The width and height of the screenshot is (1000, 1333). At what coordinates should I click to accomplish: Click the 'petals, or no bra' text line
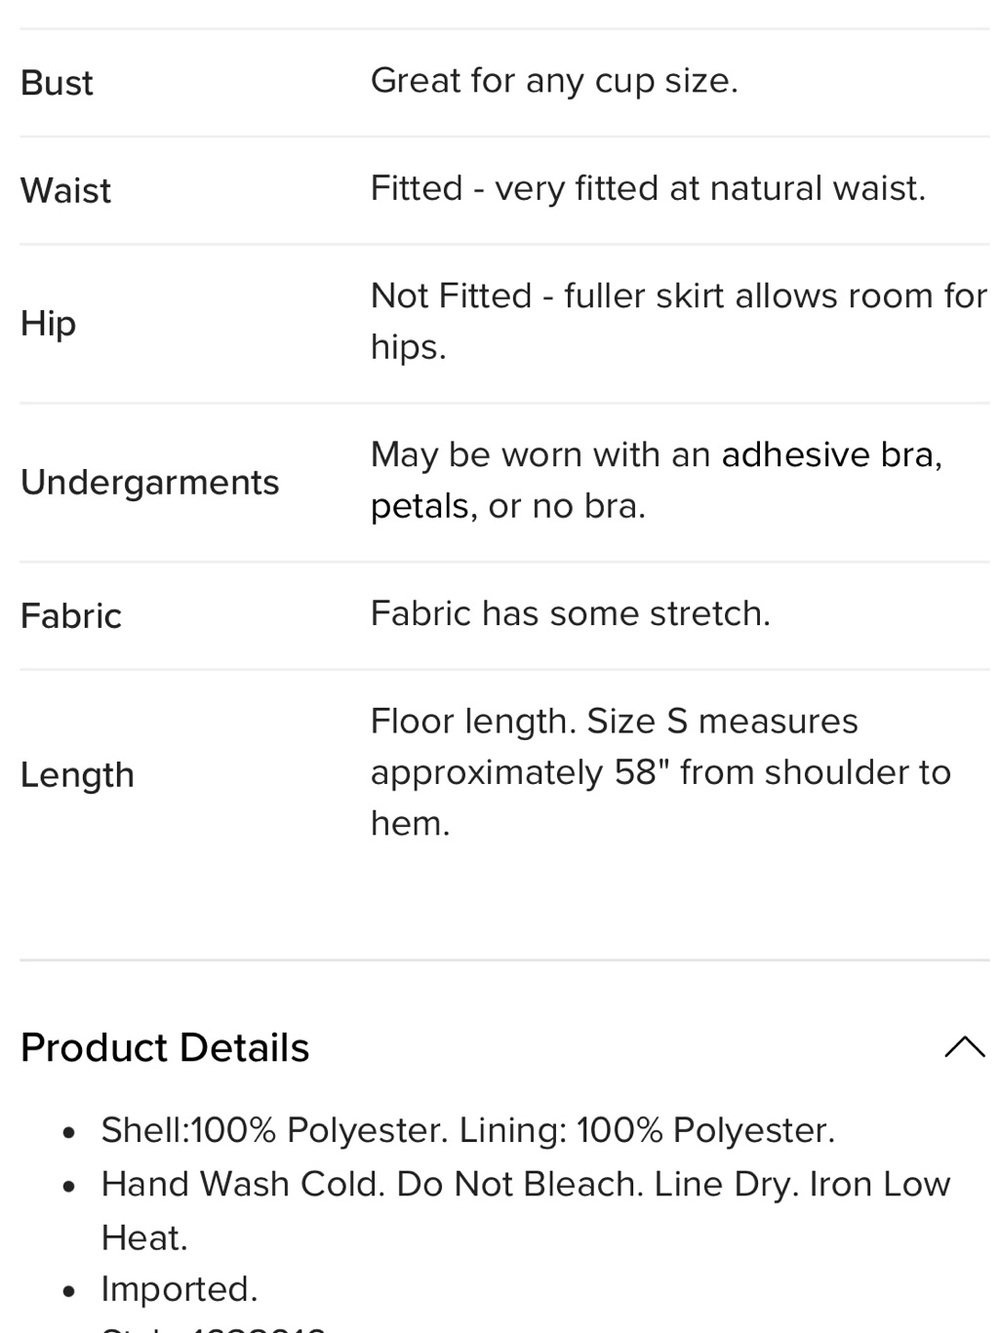[508, 506]
